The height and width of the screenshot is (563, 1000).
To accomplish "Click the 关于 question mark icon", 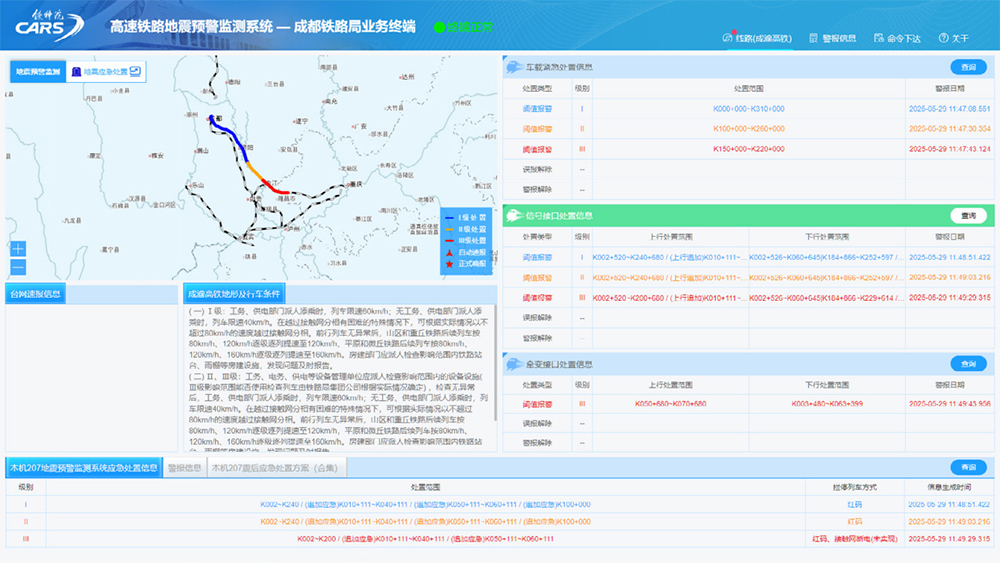I will click(x=942, y=38).
